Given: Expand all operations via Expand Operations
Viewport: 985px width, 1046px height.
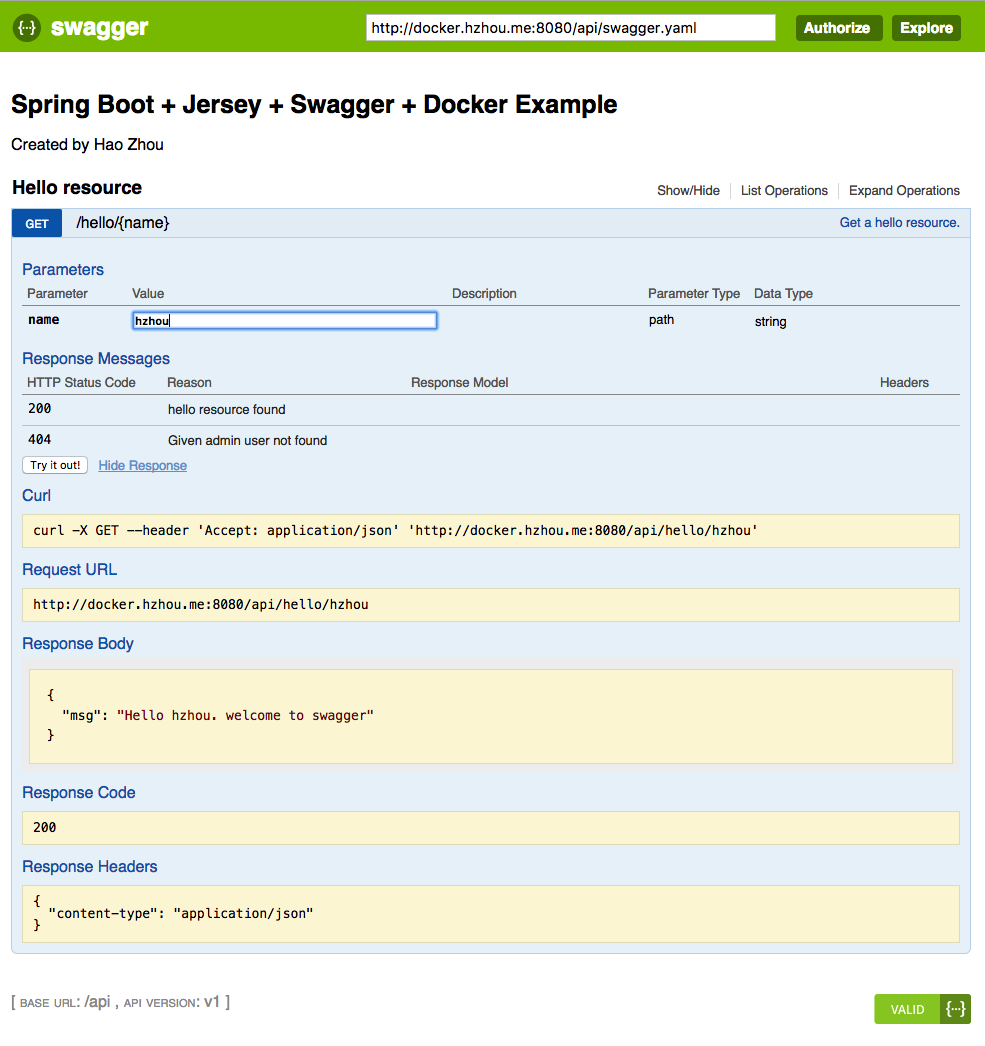Looking at the screenshot, I should 903,190.
